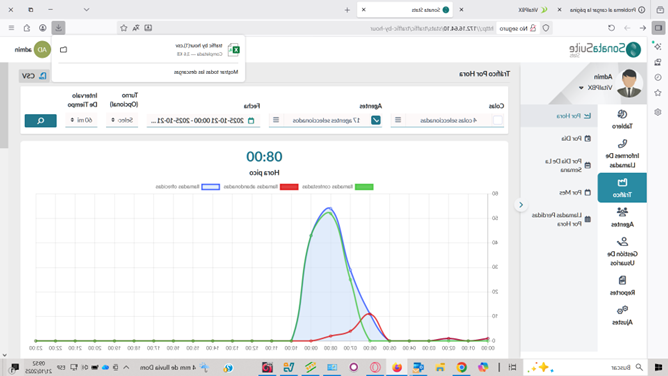Open the Colas list menu icon

tap(398, 120)
